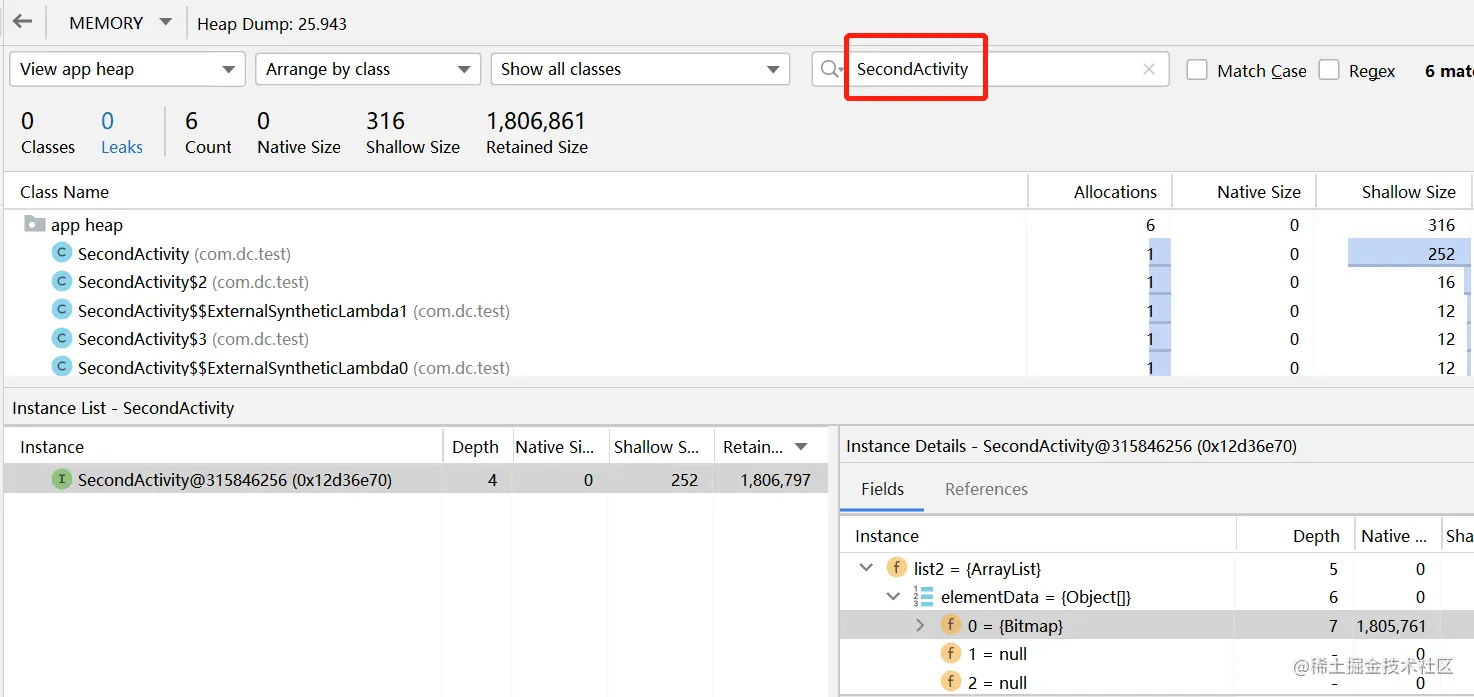Sort Instance Details by Depth column
The height and width of the screenshot is (697, 1474).
tap(1296, 536)
